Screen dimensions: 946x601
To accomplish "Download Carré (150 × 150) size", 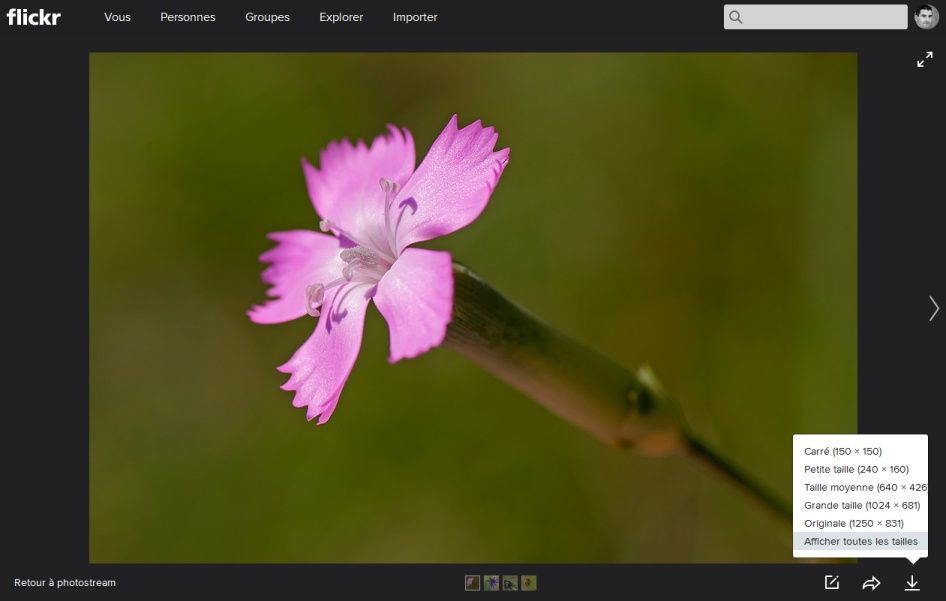I will click(842, 451).
